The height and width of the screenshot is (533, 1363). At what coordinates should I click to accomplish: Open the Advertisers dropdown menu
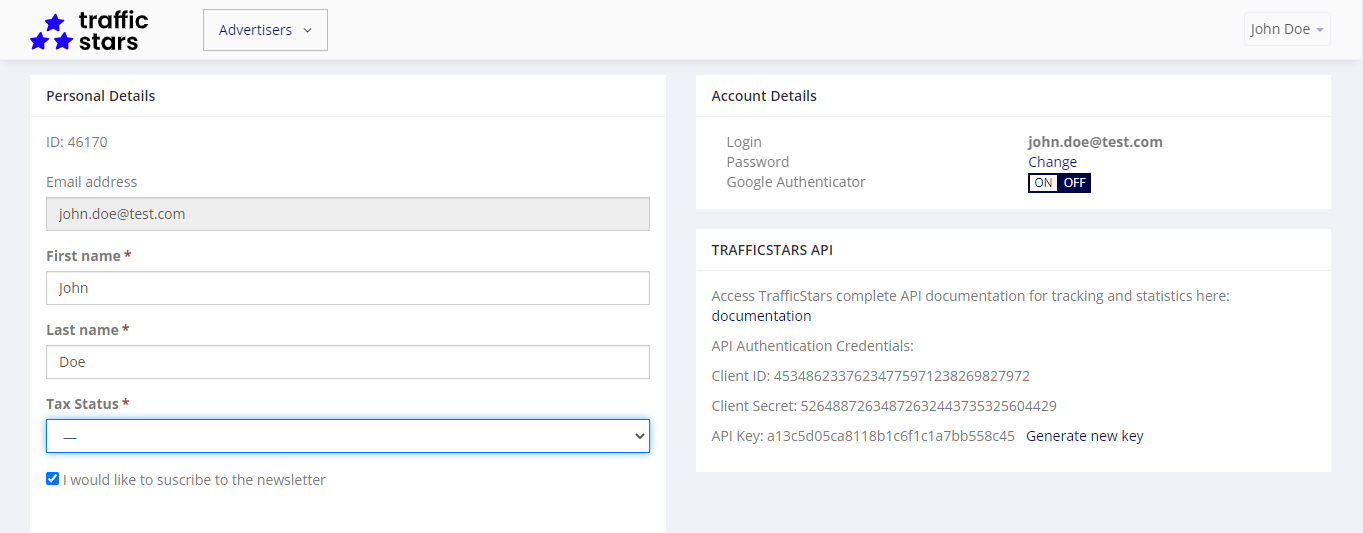pos(265,30)
